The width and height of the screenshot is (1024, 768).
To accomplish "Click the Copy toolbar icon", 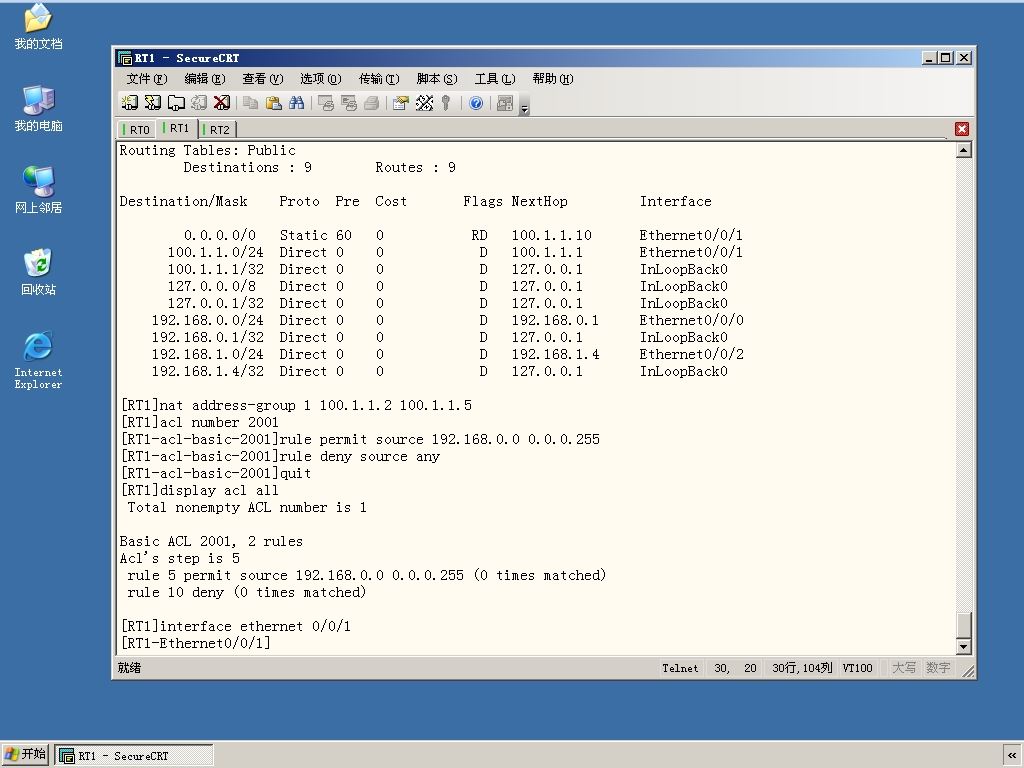I will [251, 103].
